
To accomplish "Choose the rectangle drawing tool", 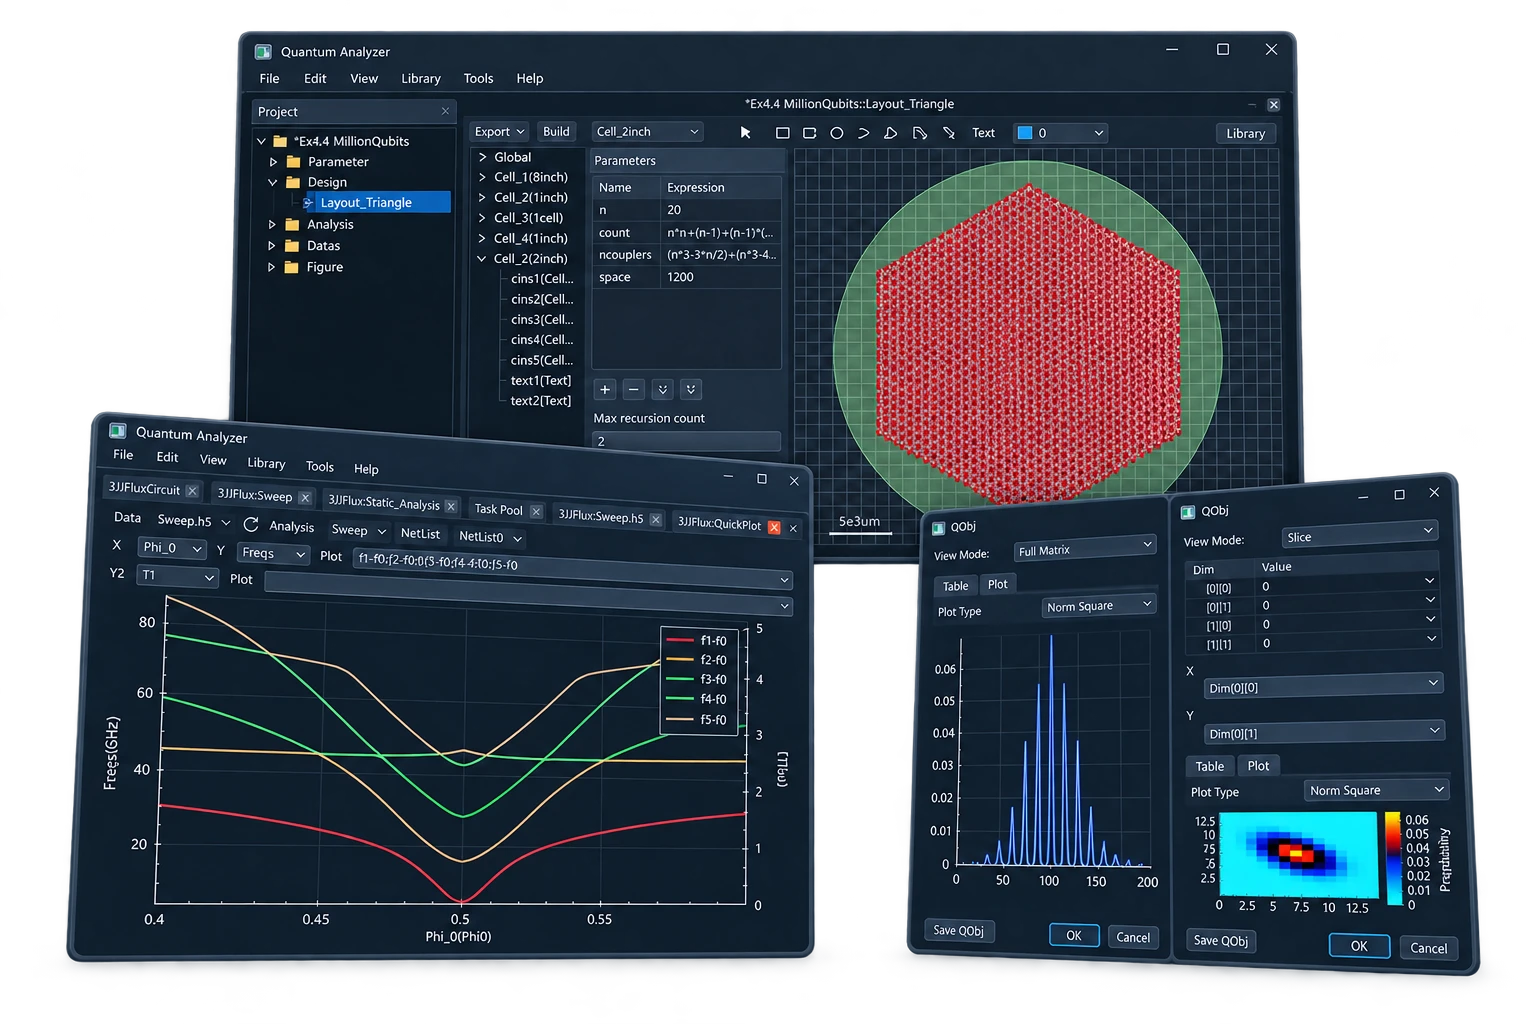I will 782,132.
